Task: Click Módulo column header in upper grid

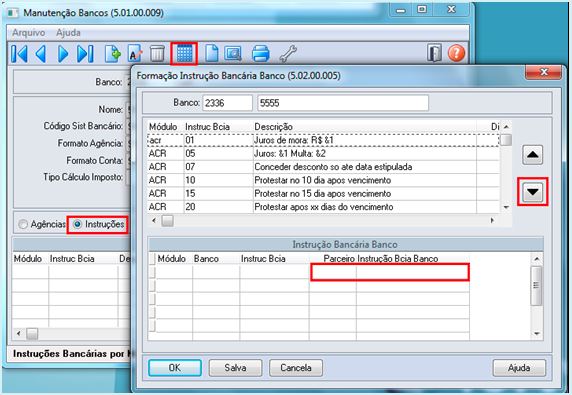Action: (163, 127)
